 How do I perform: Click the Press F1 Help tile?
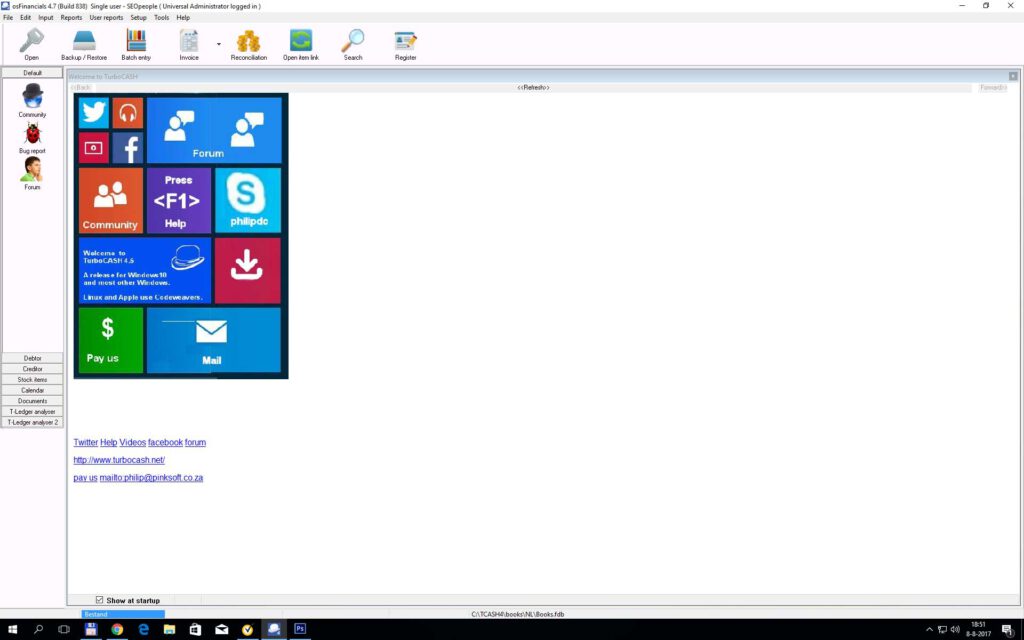(178, 200)
